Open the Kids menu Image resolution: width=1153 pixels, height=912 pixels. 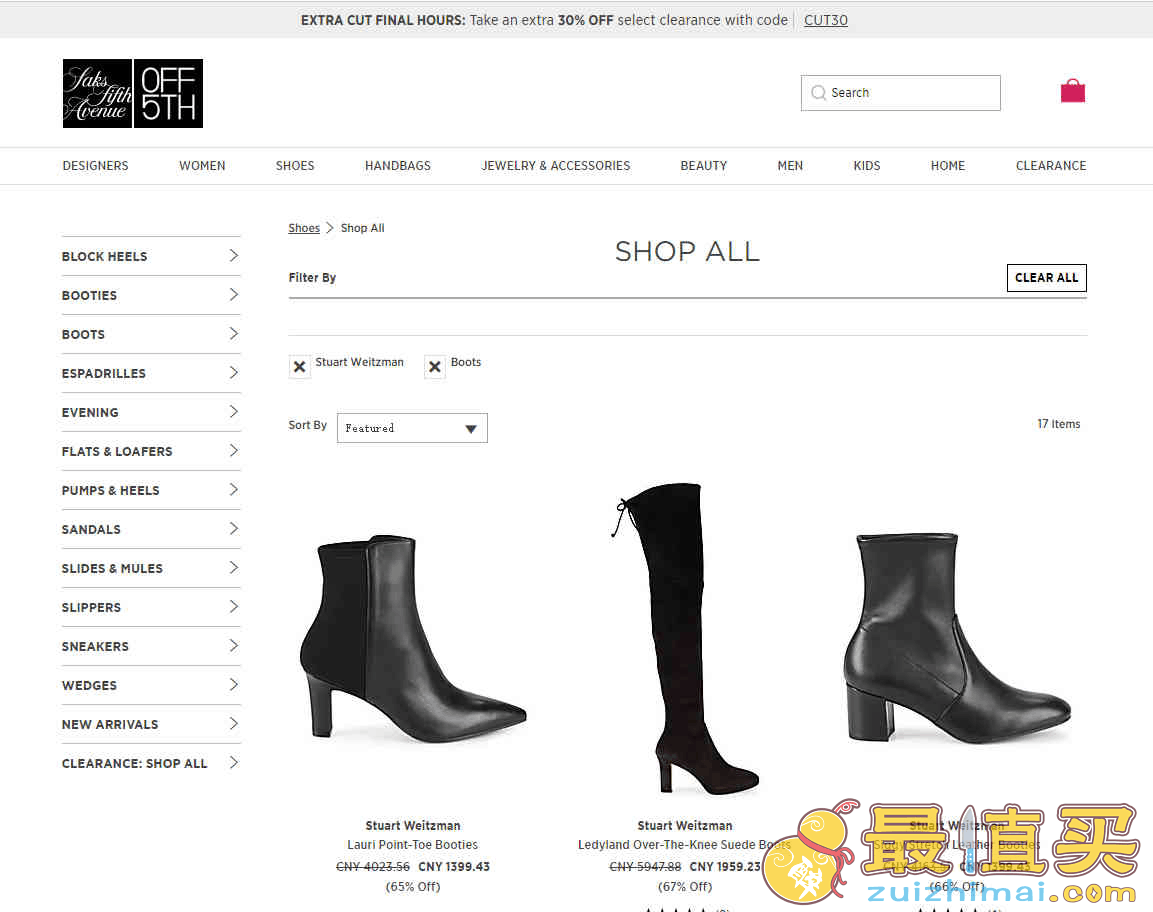pos(867,165)
